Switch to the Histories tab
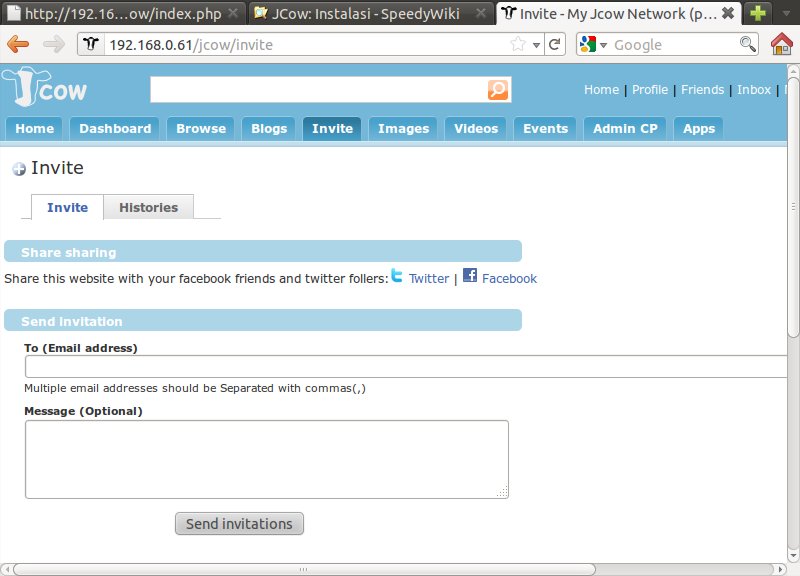The width and height of the screenshot is (800, 576). click(x=148, y=208)
